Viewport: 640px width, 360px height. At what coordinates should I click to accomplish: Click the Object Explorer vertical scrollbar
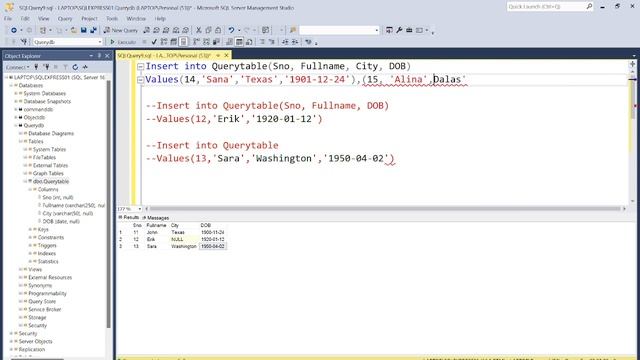pos(109,204)
